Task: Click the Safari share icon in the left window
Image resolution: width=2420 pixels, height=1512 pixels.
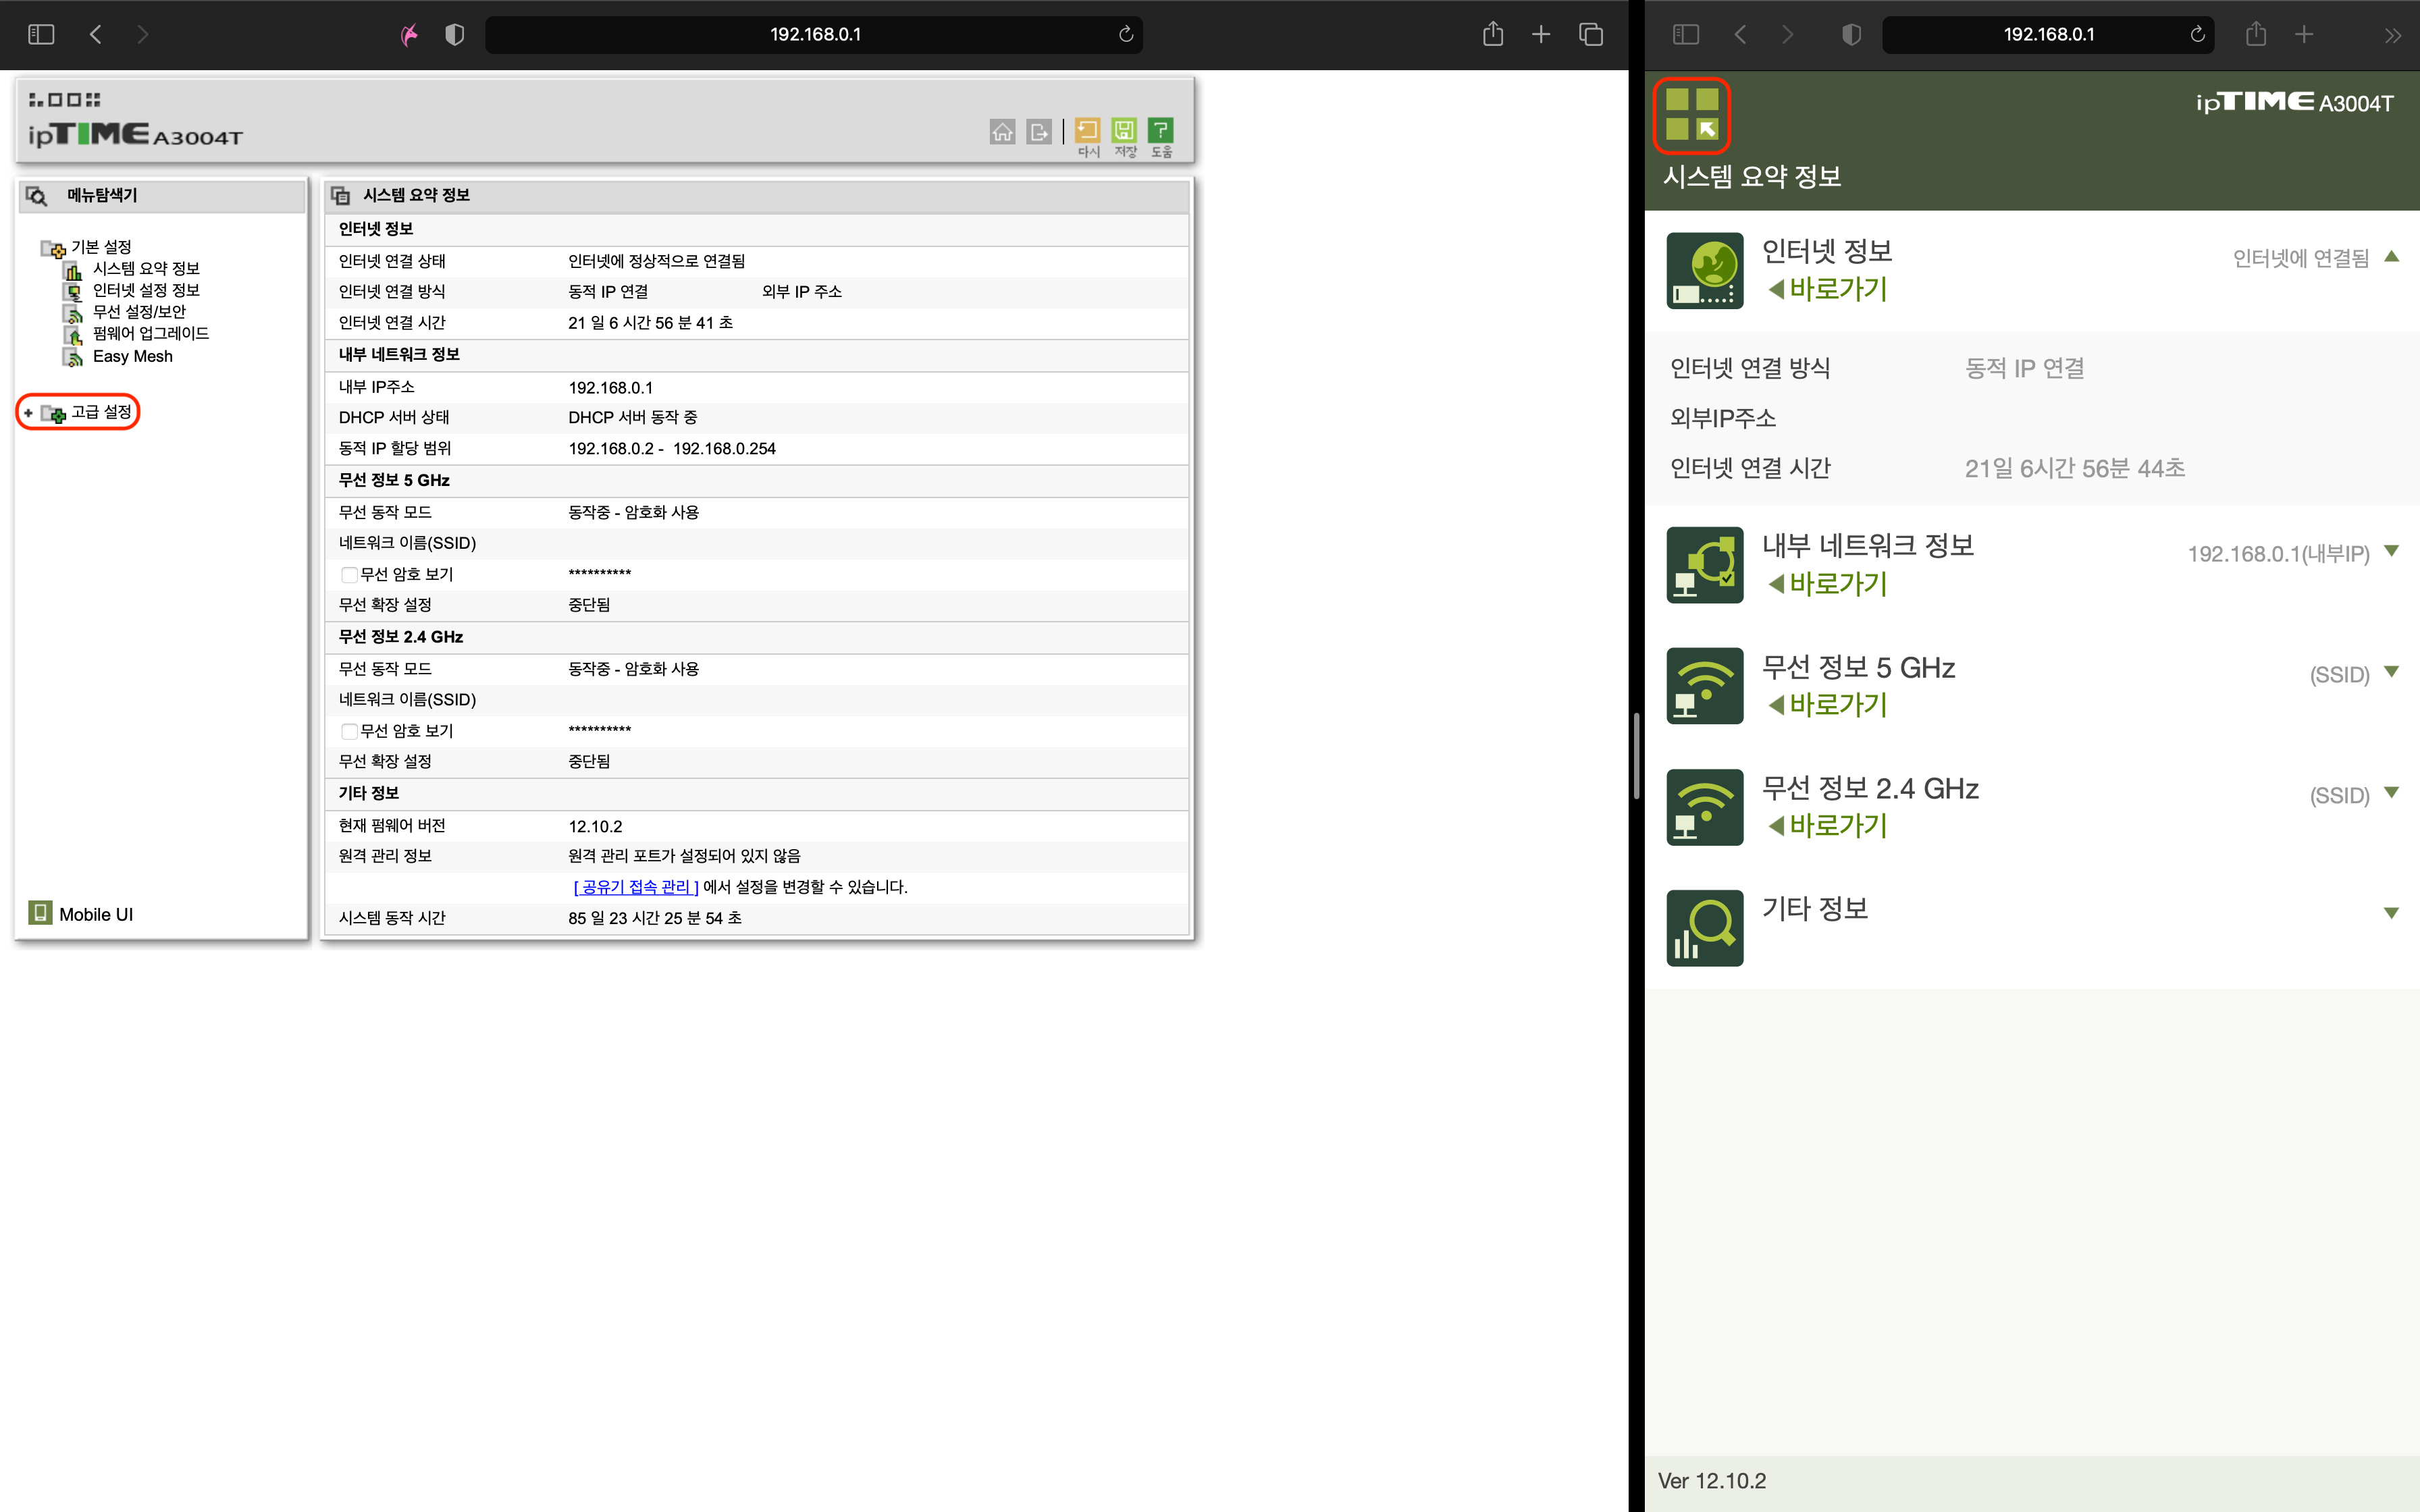Action: tap(1492, 34)
